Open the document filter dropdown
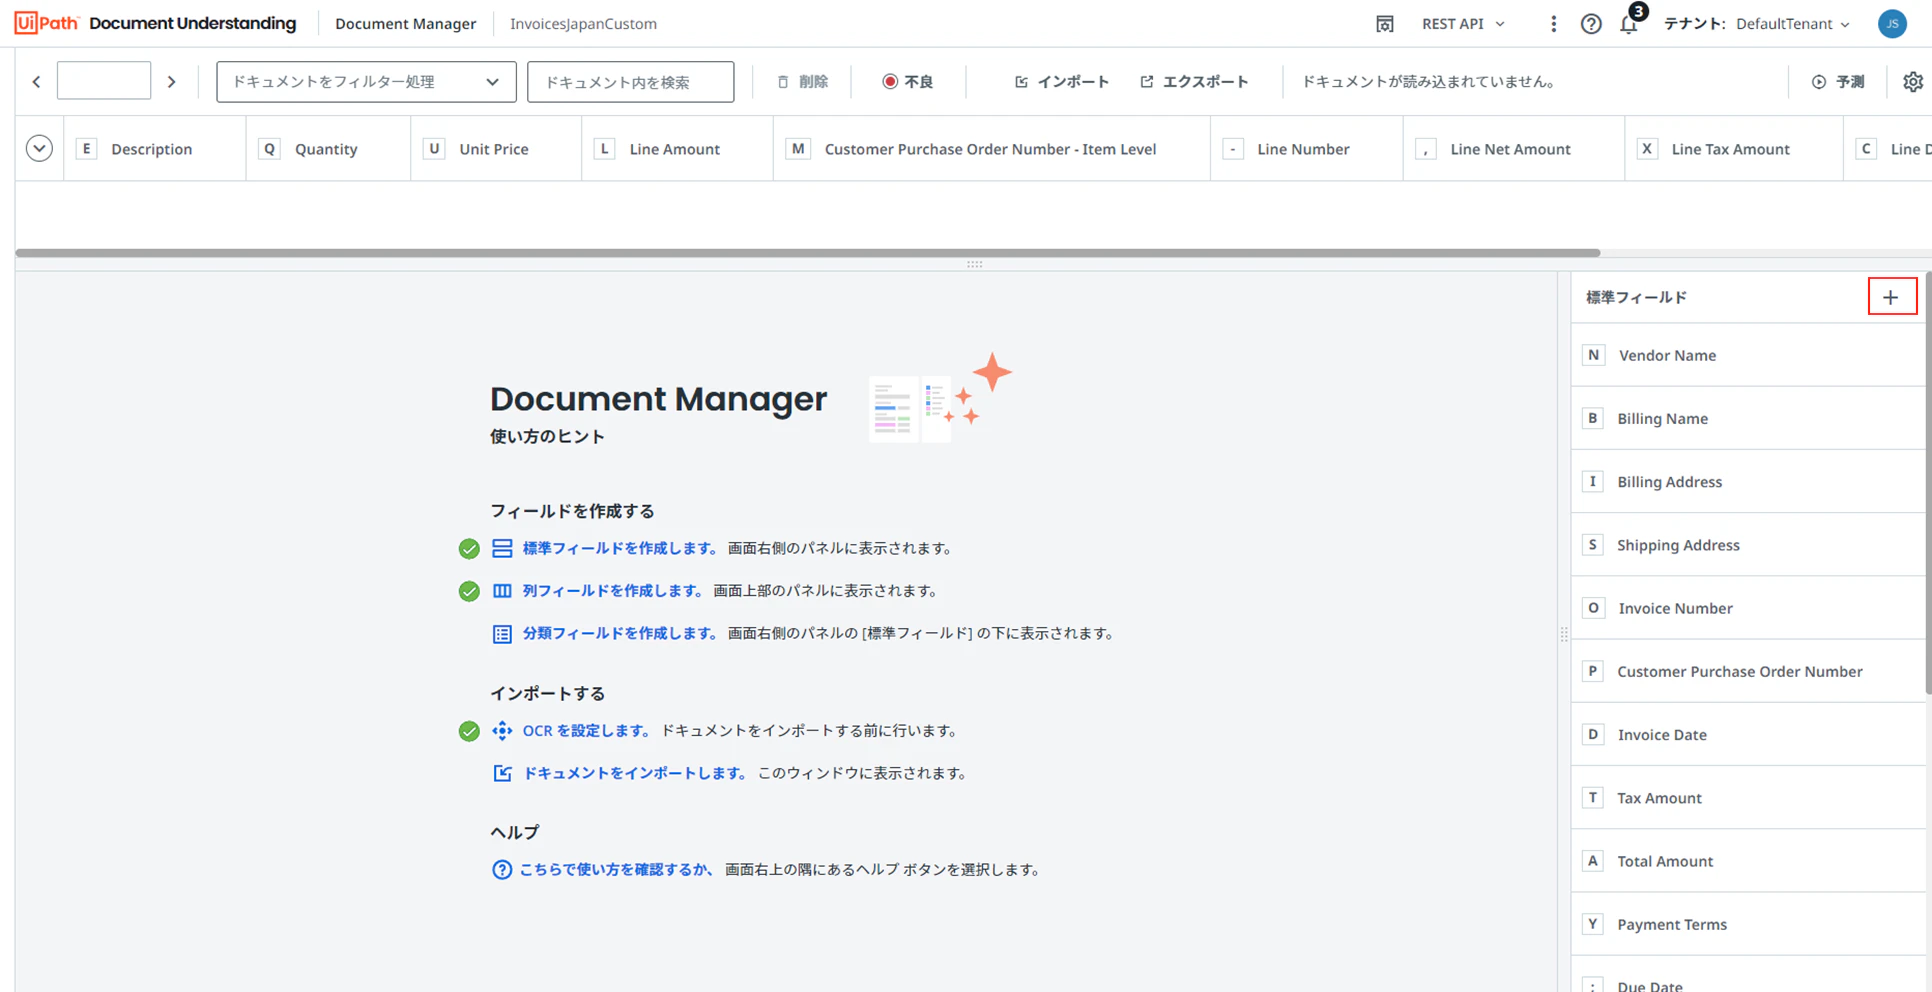Screen dimensions: 1932x992 pos(366,82)
